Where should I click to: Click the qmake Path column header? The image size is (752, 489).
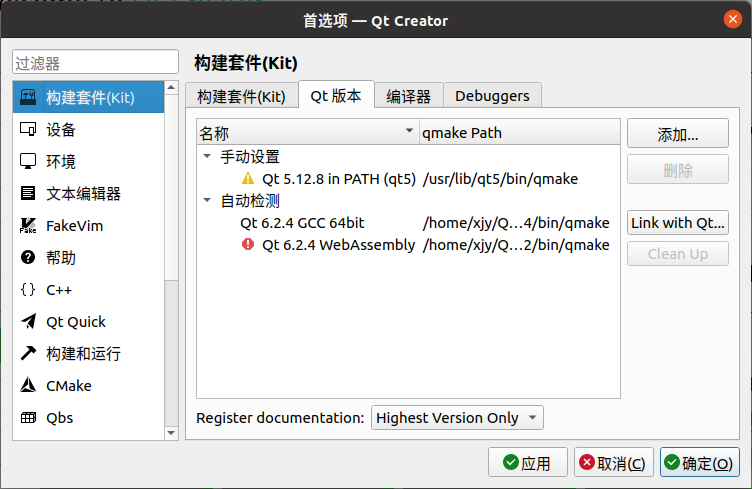[519, 132]
